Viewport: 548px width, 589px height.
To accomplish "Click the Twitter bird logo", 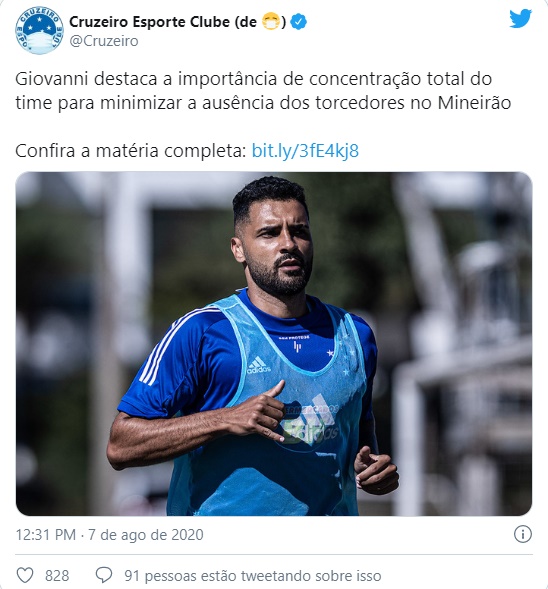I will point(520,19).
